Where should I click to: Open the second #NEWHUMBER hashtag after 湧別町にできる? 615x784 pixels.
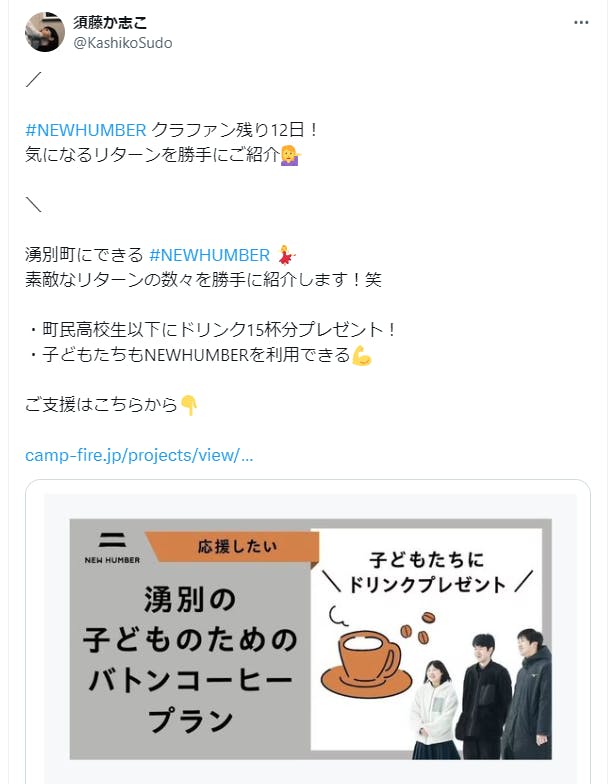click(210, 255)
